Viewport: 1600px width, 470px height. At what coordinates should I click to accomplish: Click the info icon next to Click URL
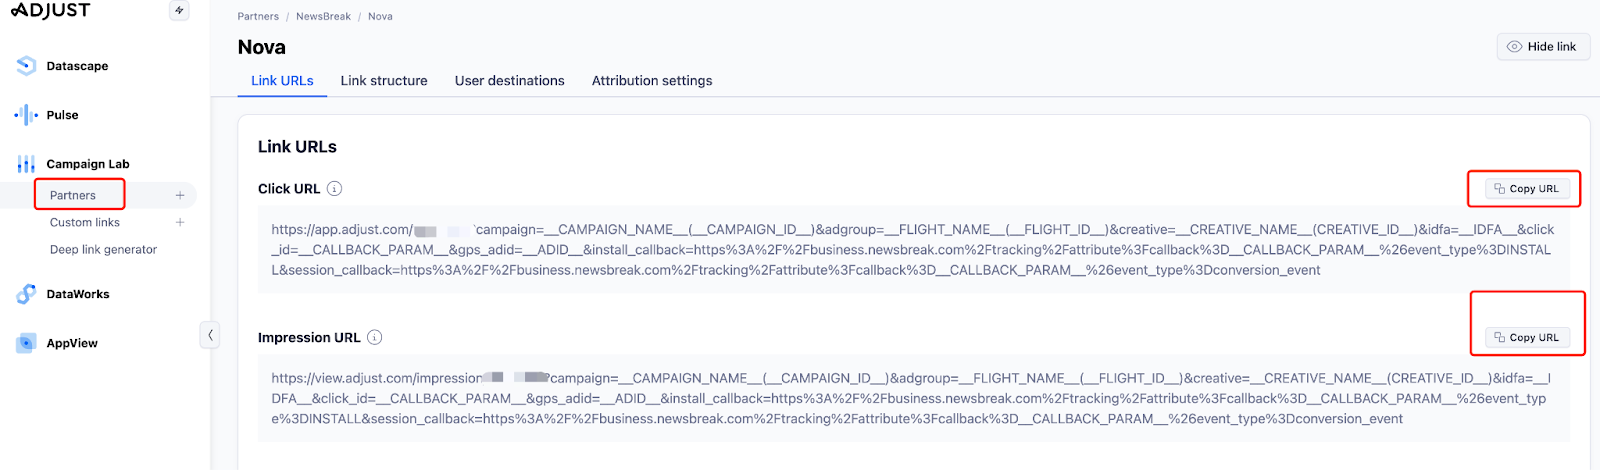[335, 189]
